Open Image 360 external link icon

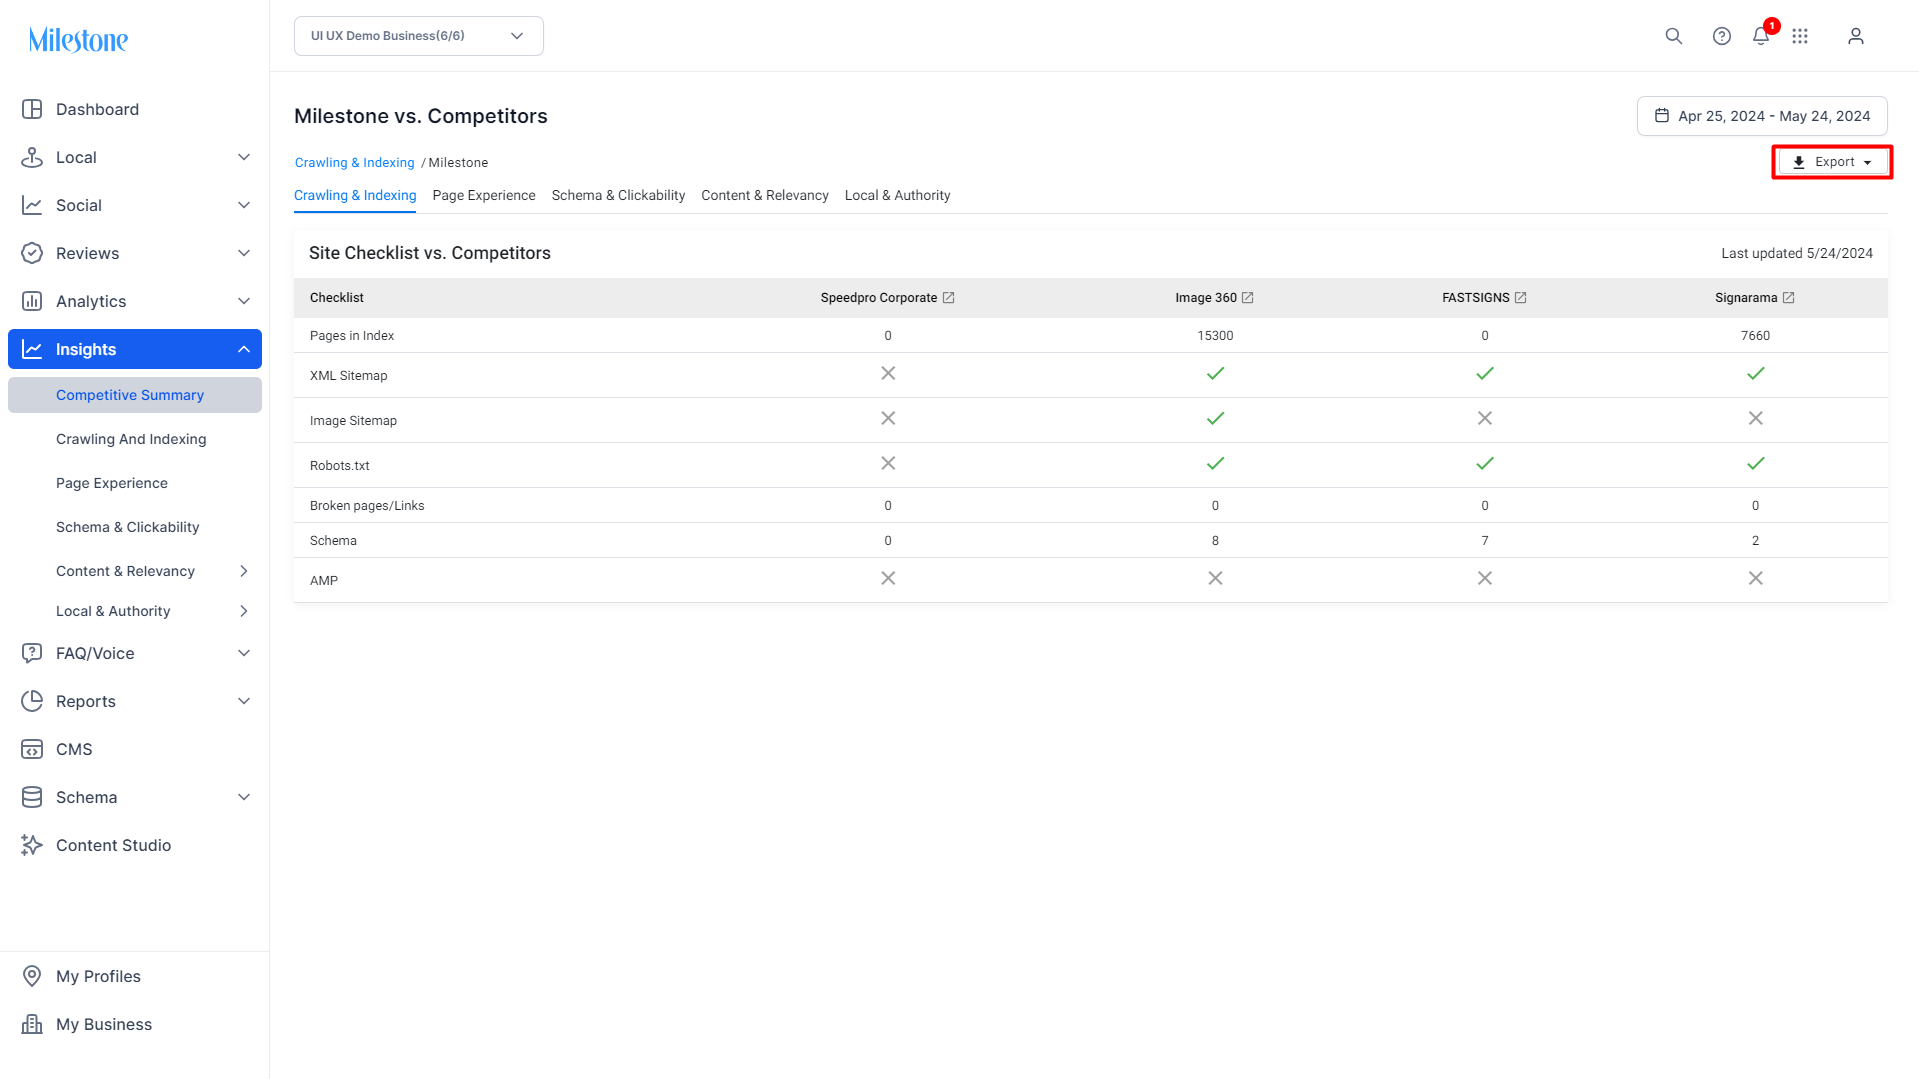click(1248, 298)
